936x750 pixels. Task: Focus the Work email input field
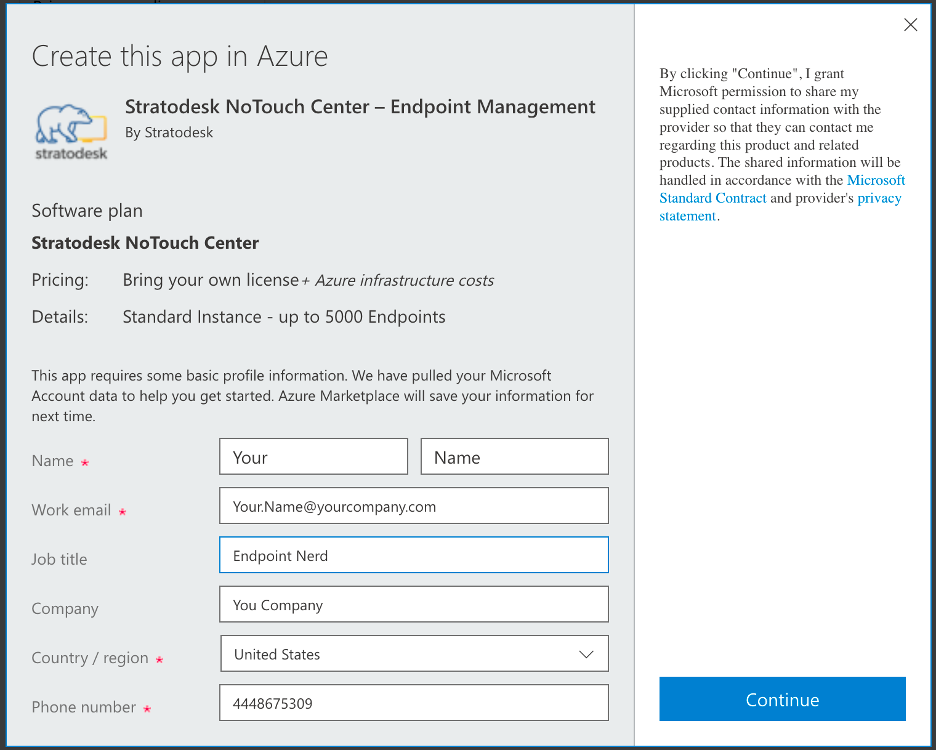click(x=414, y=506)
